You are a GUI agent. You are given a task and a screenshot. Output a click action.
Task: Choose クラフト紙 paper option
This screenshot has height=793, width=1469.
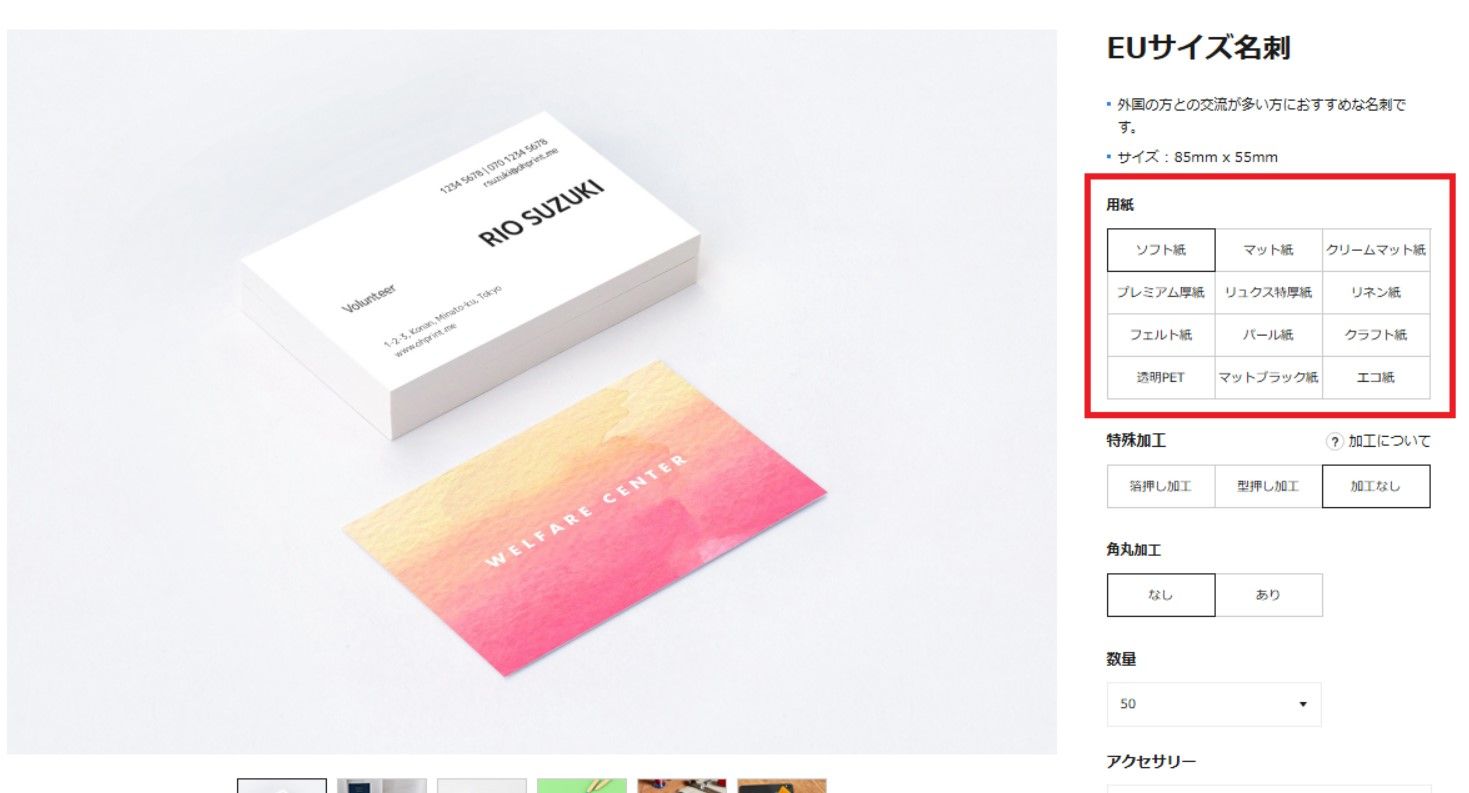(1376, 335)
